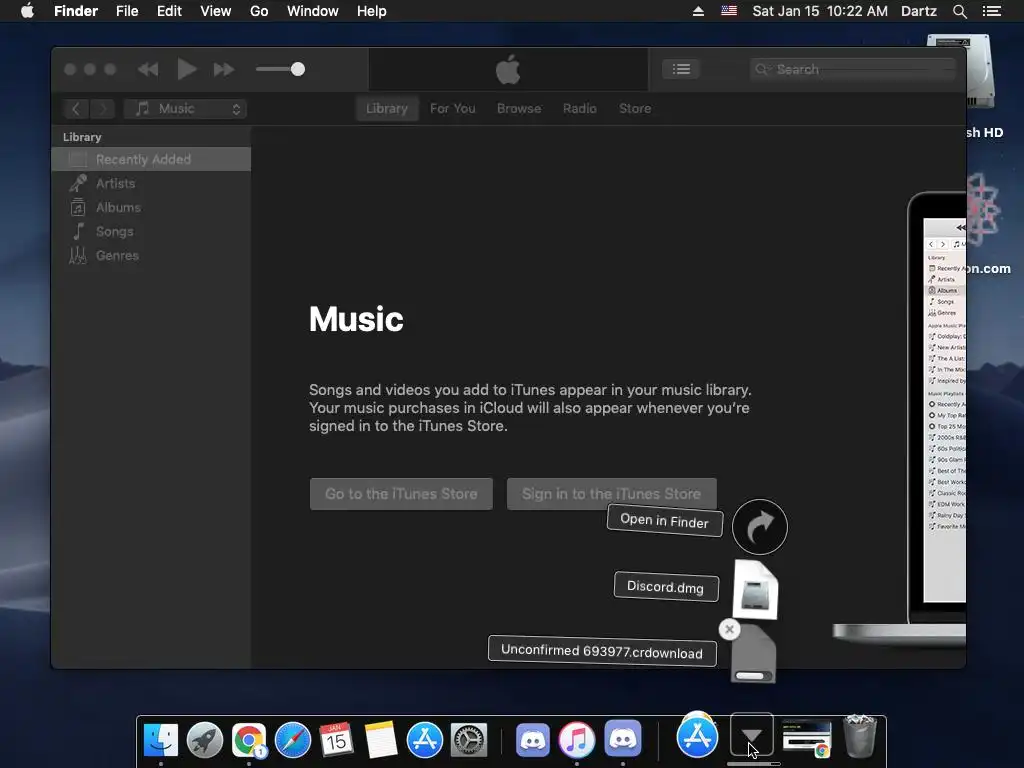Viewport: 1024px width, 768px height.
Task: Open Spotlight search magnifier icon
Action: (x=960, y=11)
